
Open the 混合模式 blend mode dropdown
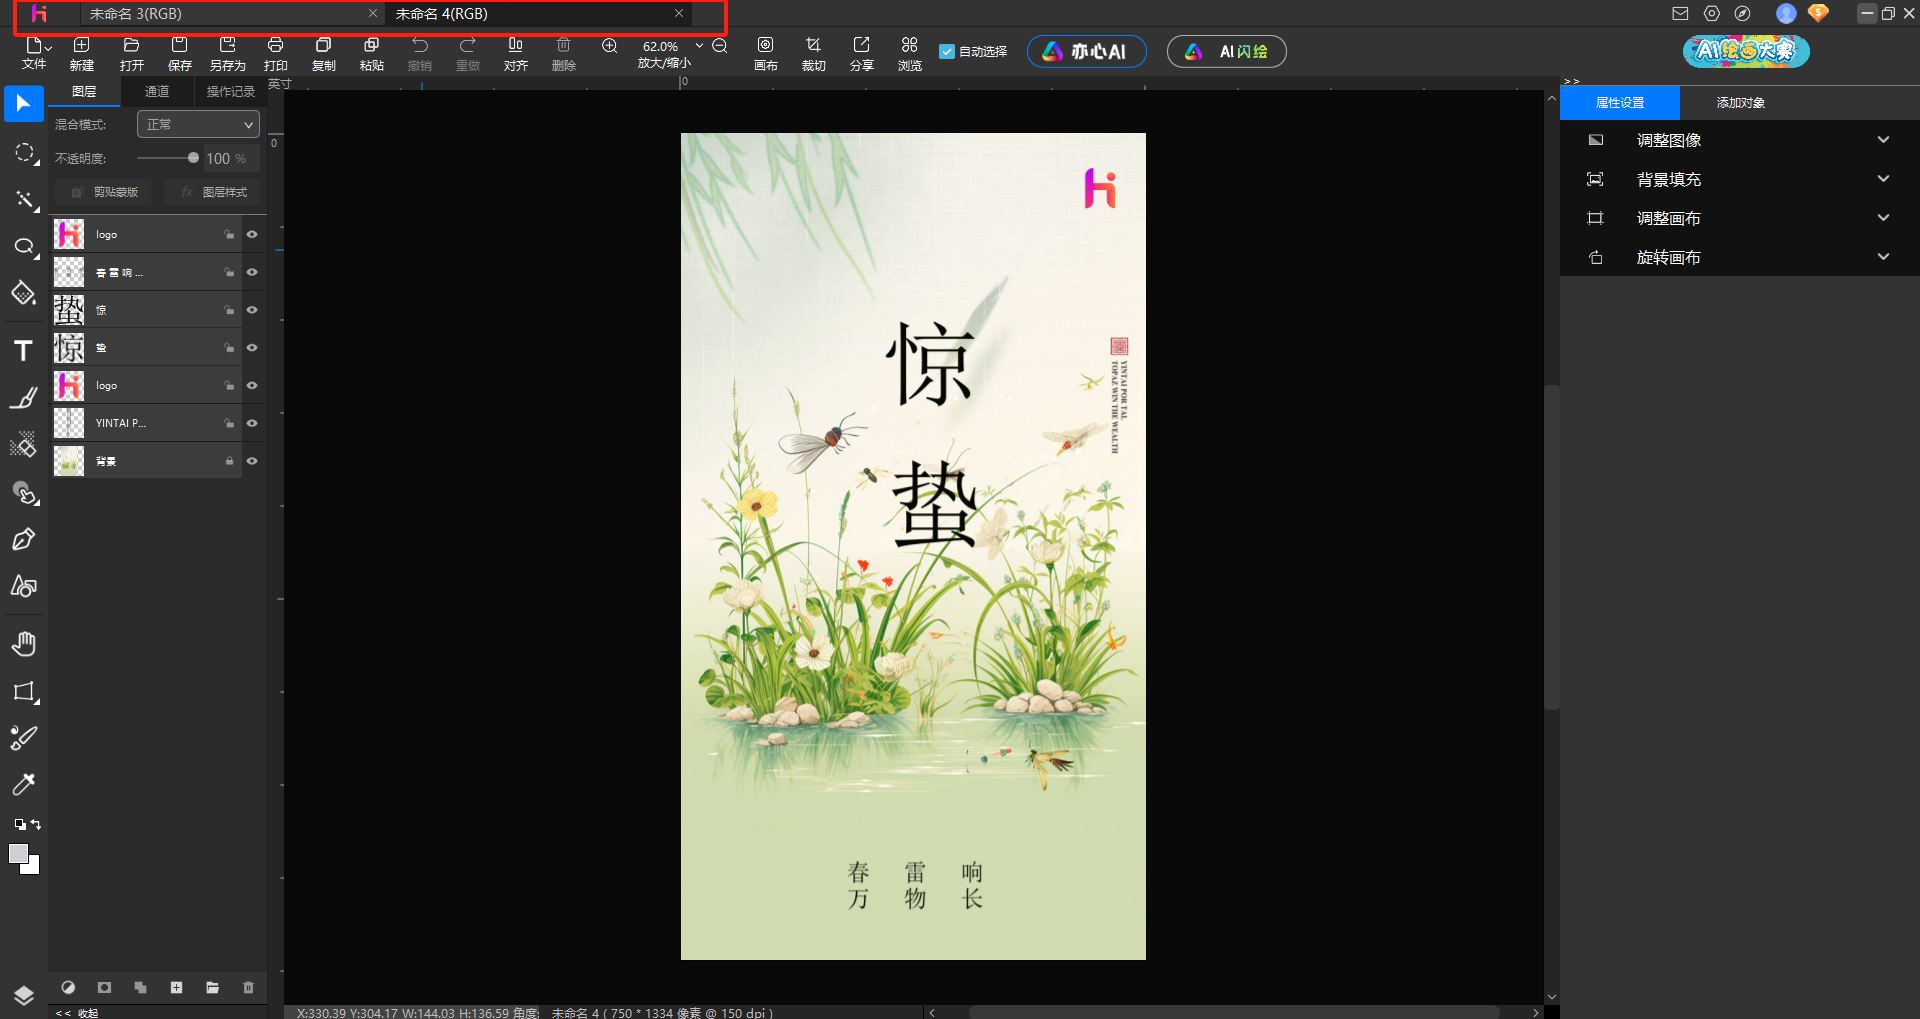(197, 124)
